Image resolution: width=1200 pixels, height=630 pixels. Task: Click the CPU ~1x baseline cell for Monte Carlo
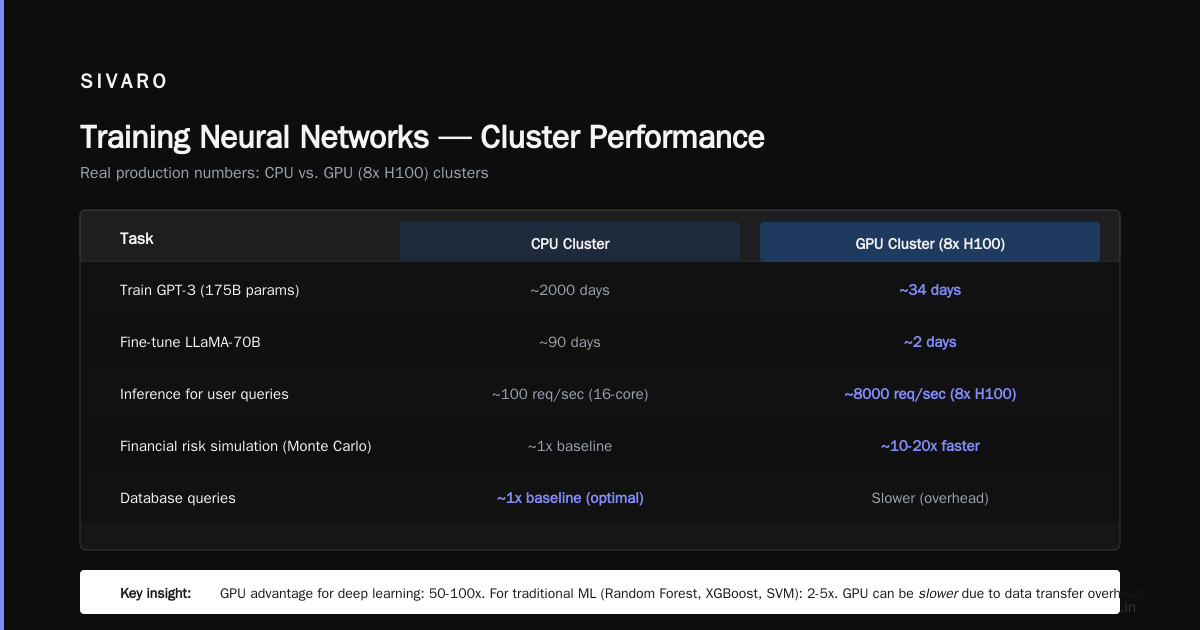(570, 446)
